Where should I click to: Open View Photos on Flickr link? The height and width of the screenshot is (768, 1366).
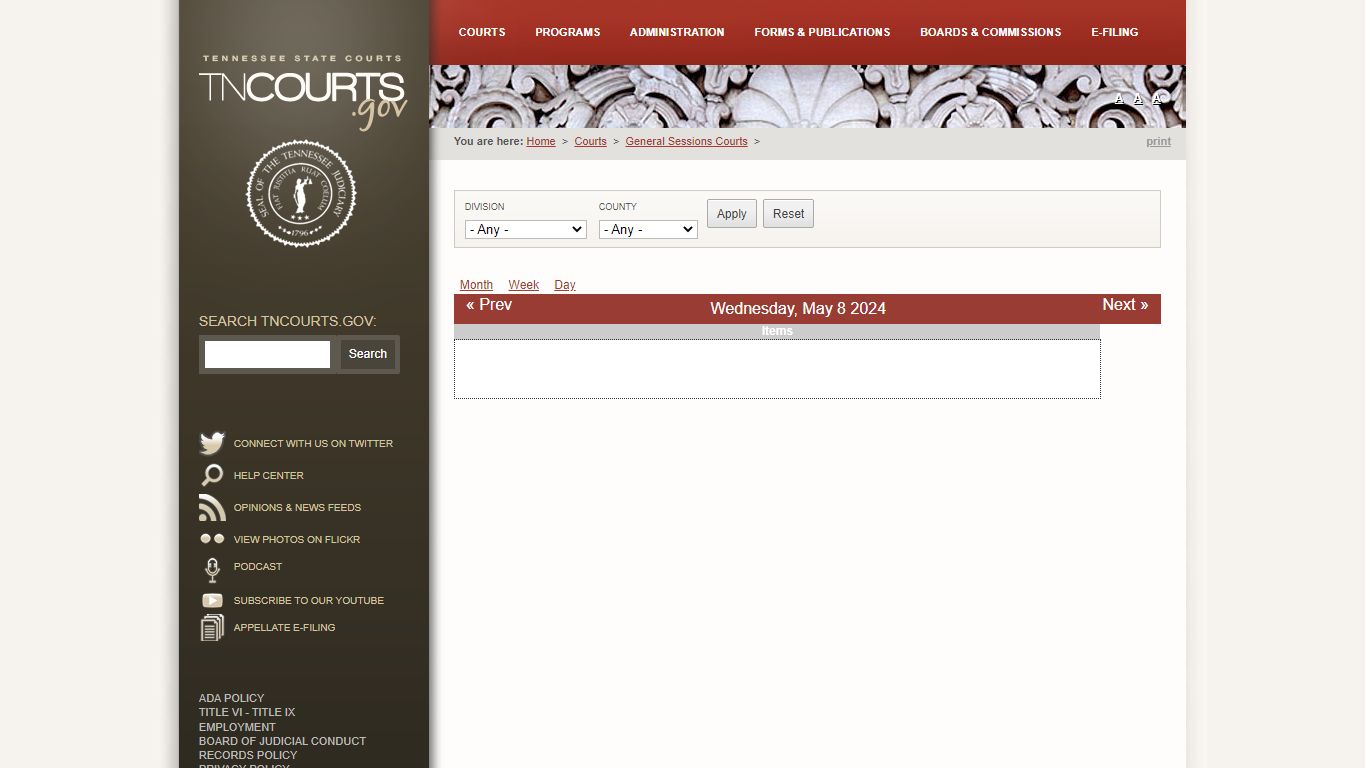[x=297, y=540]
